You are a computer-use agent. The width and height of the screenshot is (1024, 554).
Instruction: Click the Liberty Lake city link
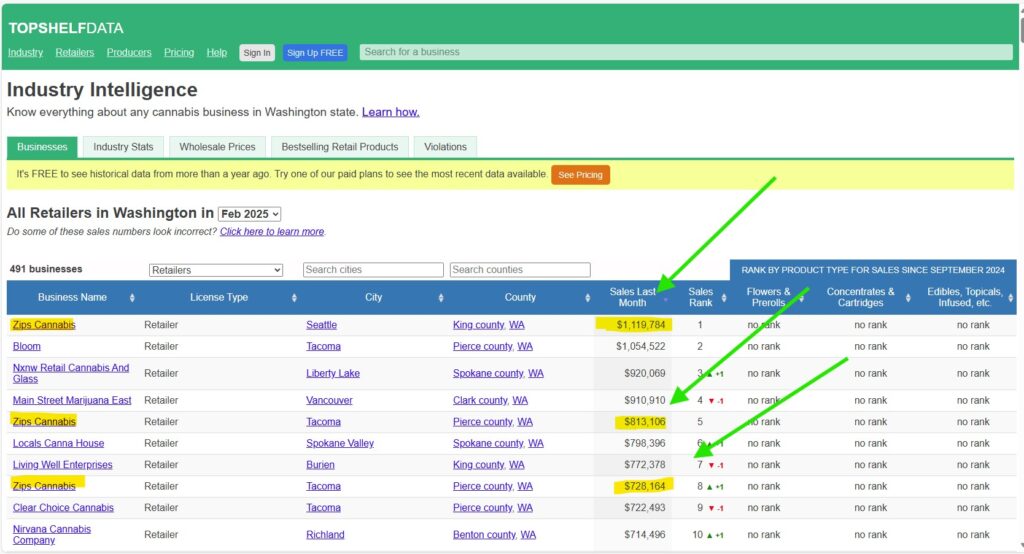pyautogui.click(x=333, y=373)
